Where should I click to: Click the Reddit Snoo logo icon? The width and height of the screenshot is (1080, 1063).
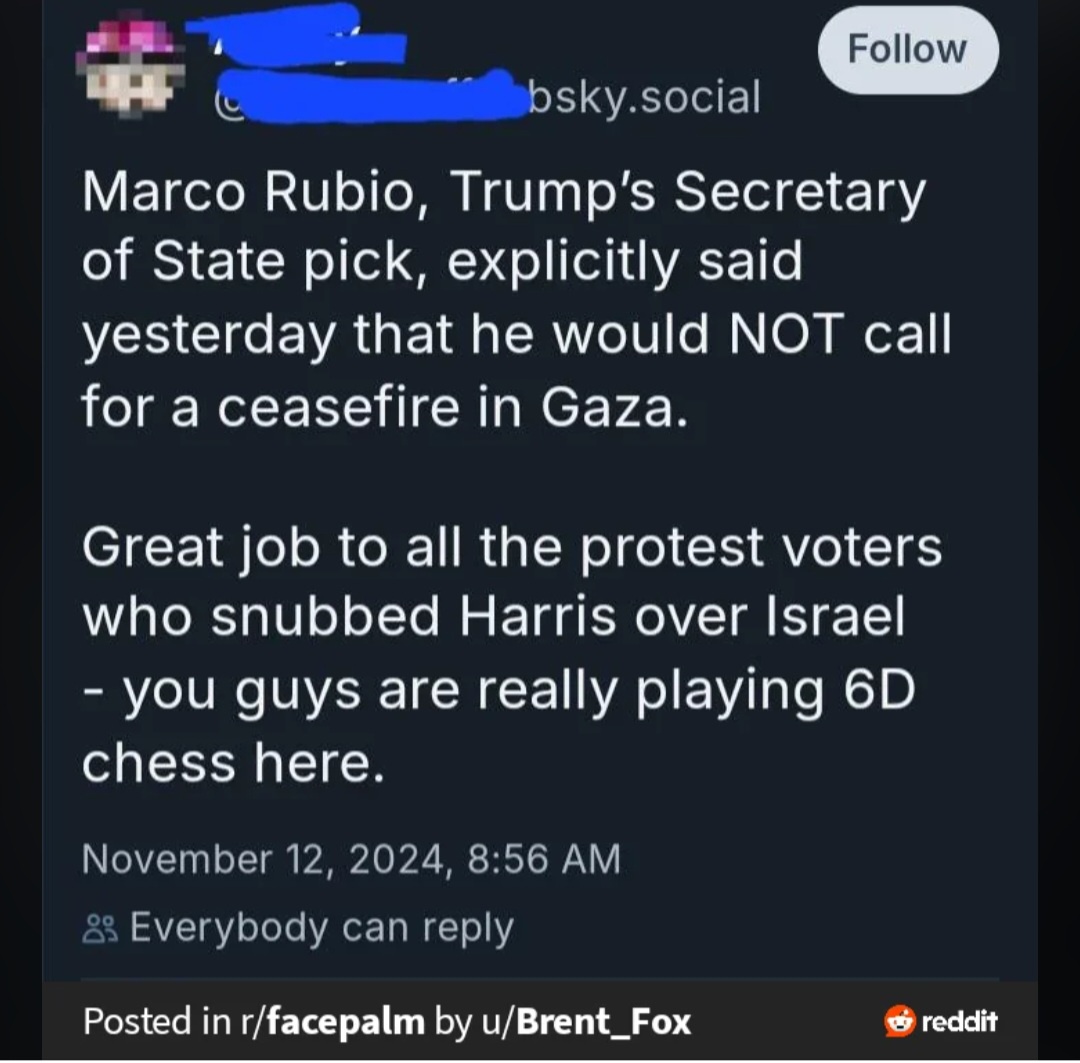pyautogui.click(x=900, y=1021)
